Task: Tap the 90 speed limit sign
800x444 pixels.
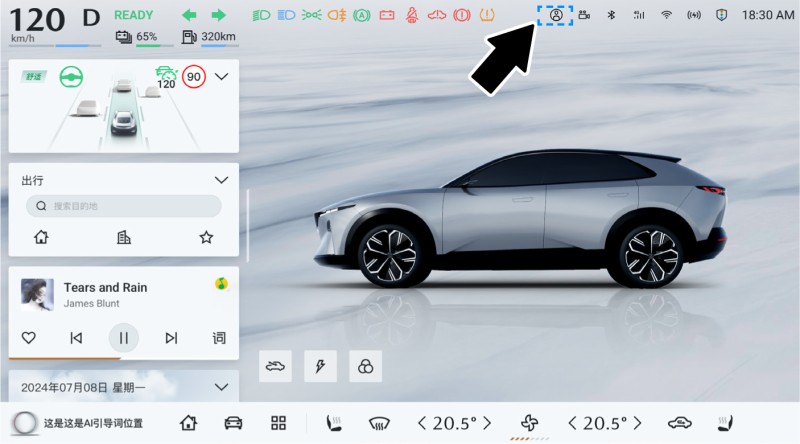Action: point(194,77)
